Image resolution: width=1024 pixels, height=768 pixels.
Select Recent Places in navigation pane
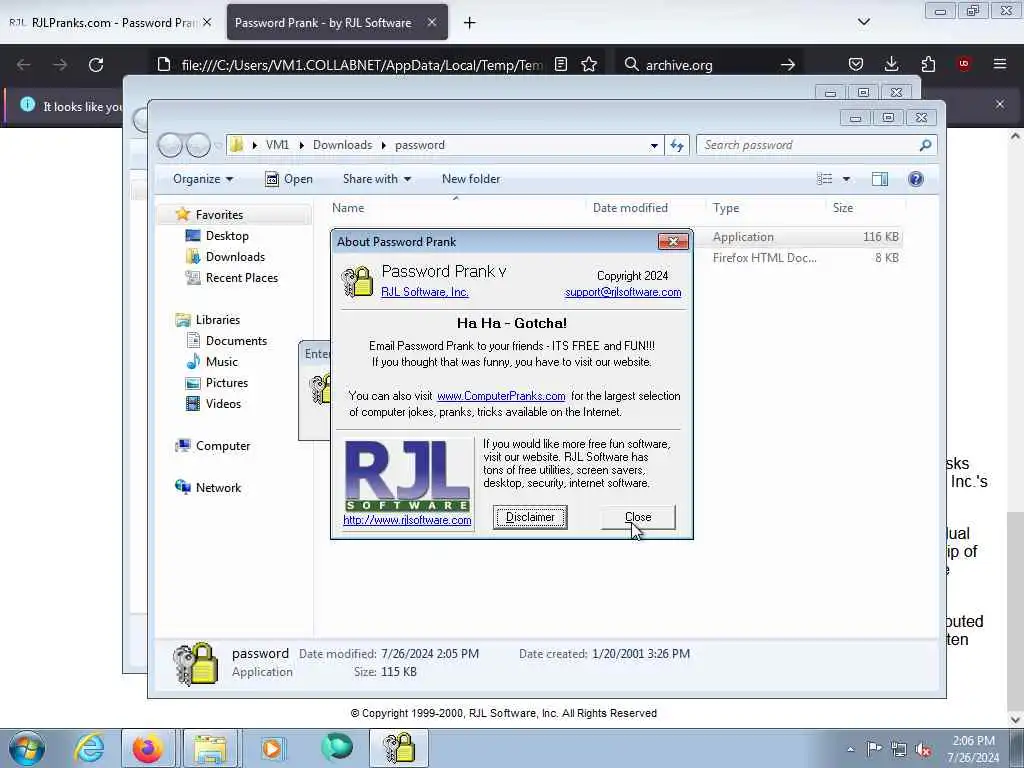[242, 278]
